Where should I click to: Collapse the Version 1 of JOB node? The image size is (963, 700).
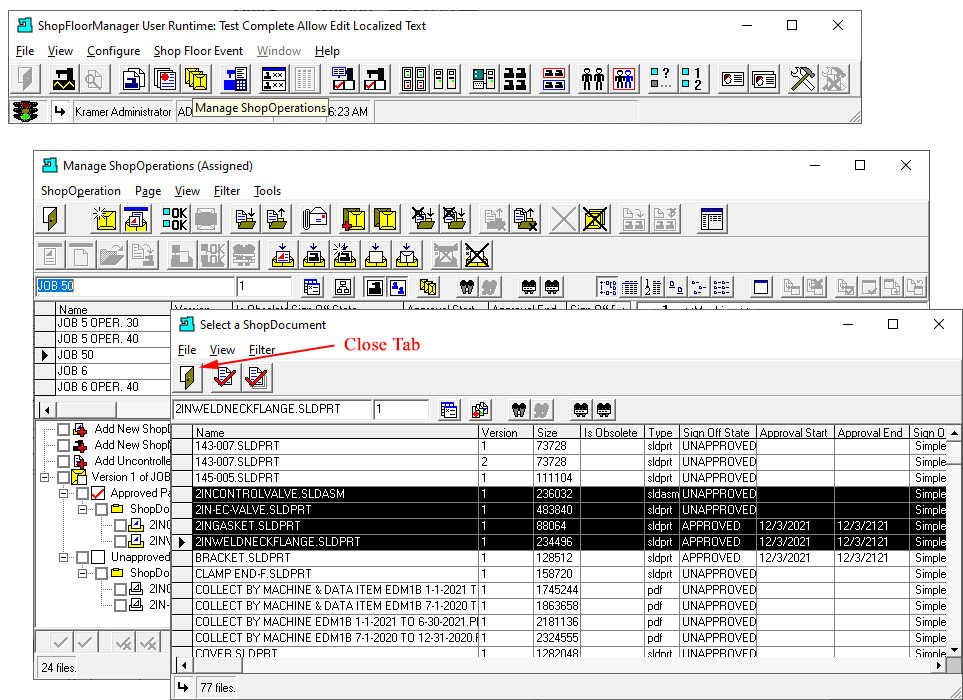(44, 477)
